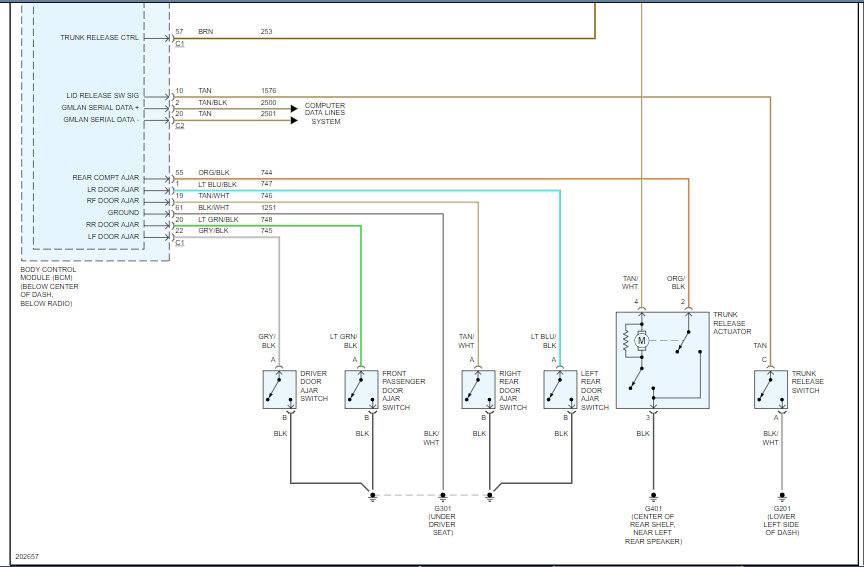Click the arrowhead on circuit 2501 wire
Image resolution: width=864 pixels, height=567 pixels.
pos(294,120)
